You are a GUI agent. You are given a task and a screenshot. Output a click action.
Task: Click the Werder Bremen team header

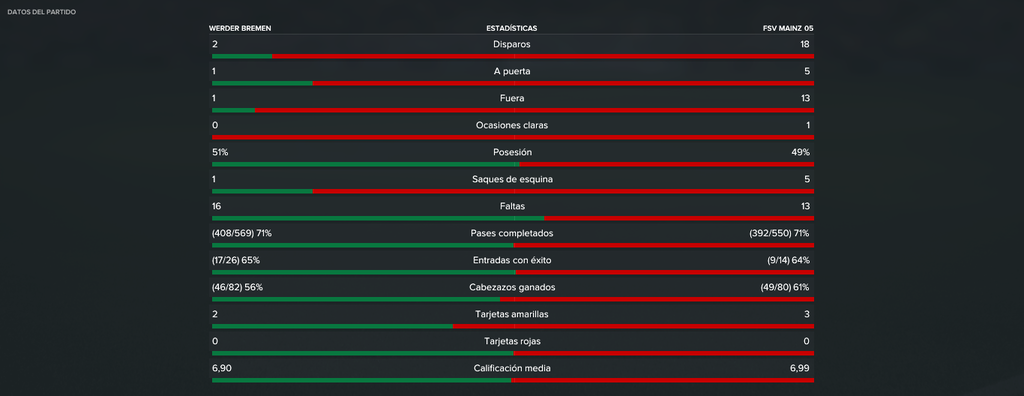(x=240, y=28)
